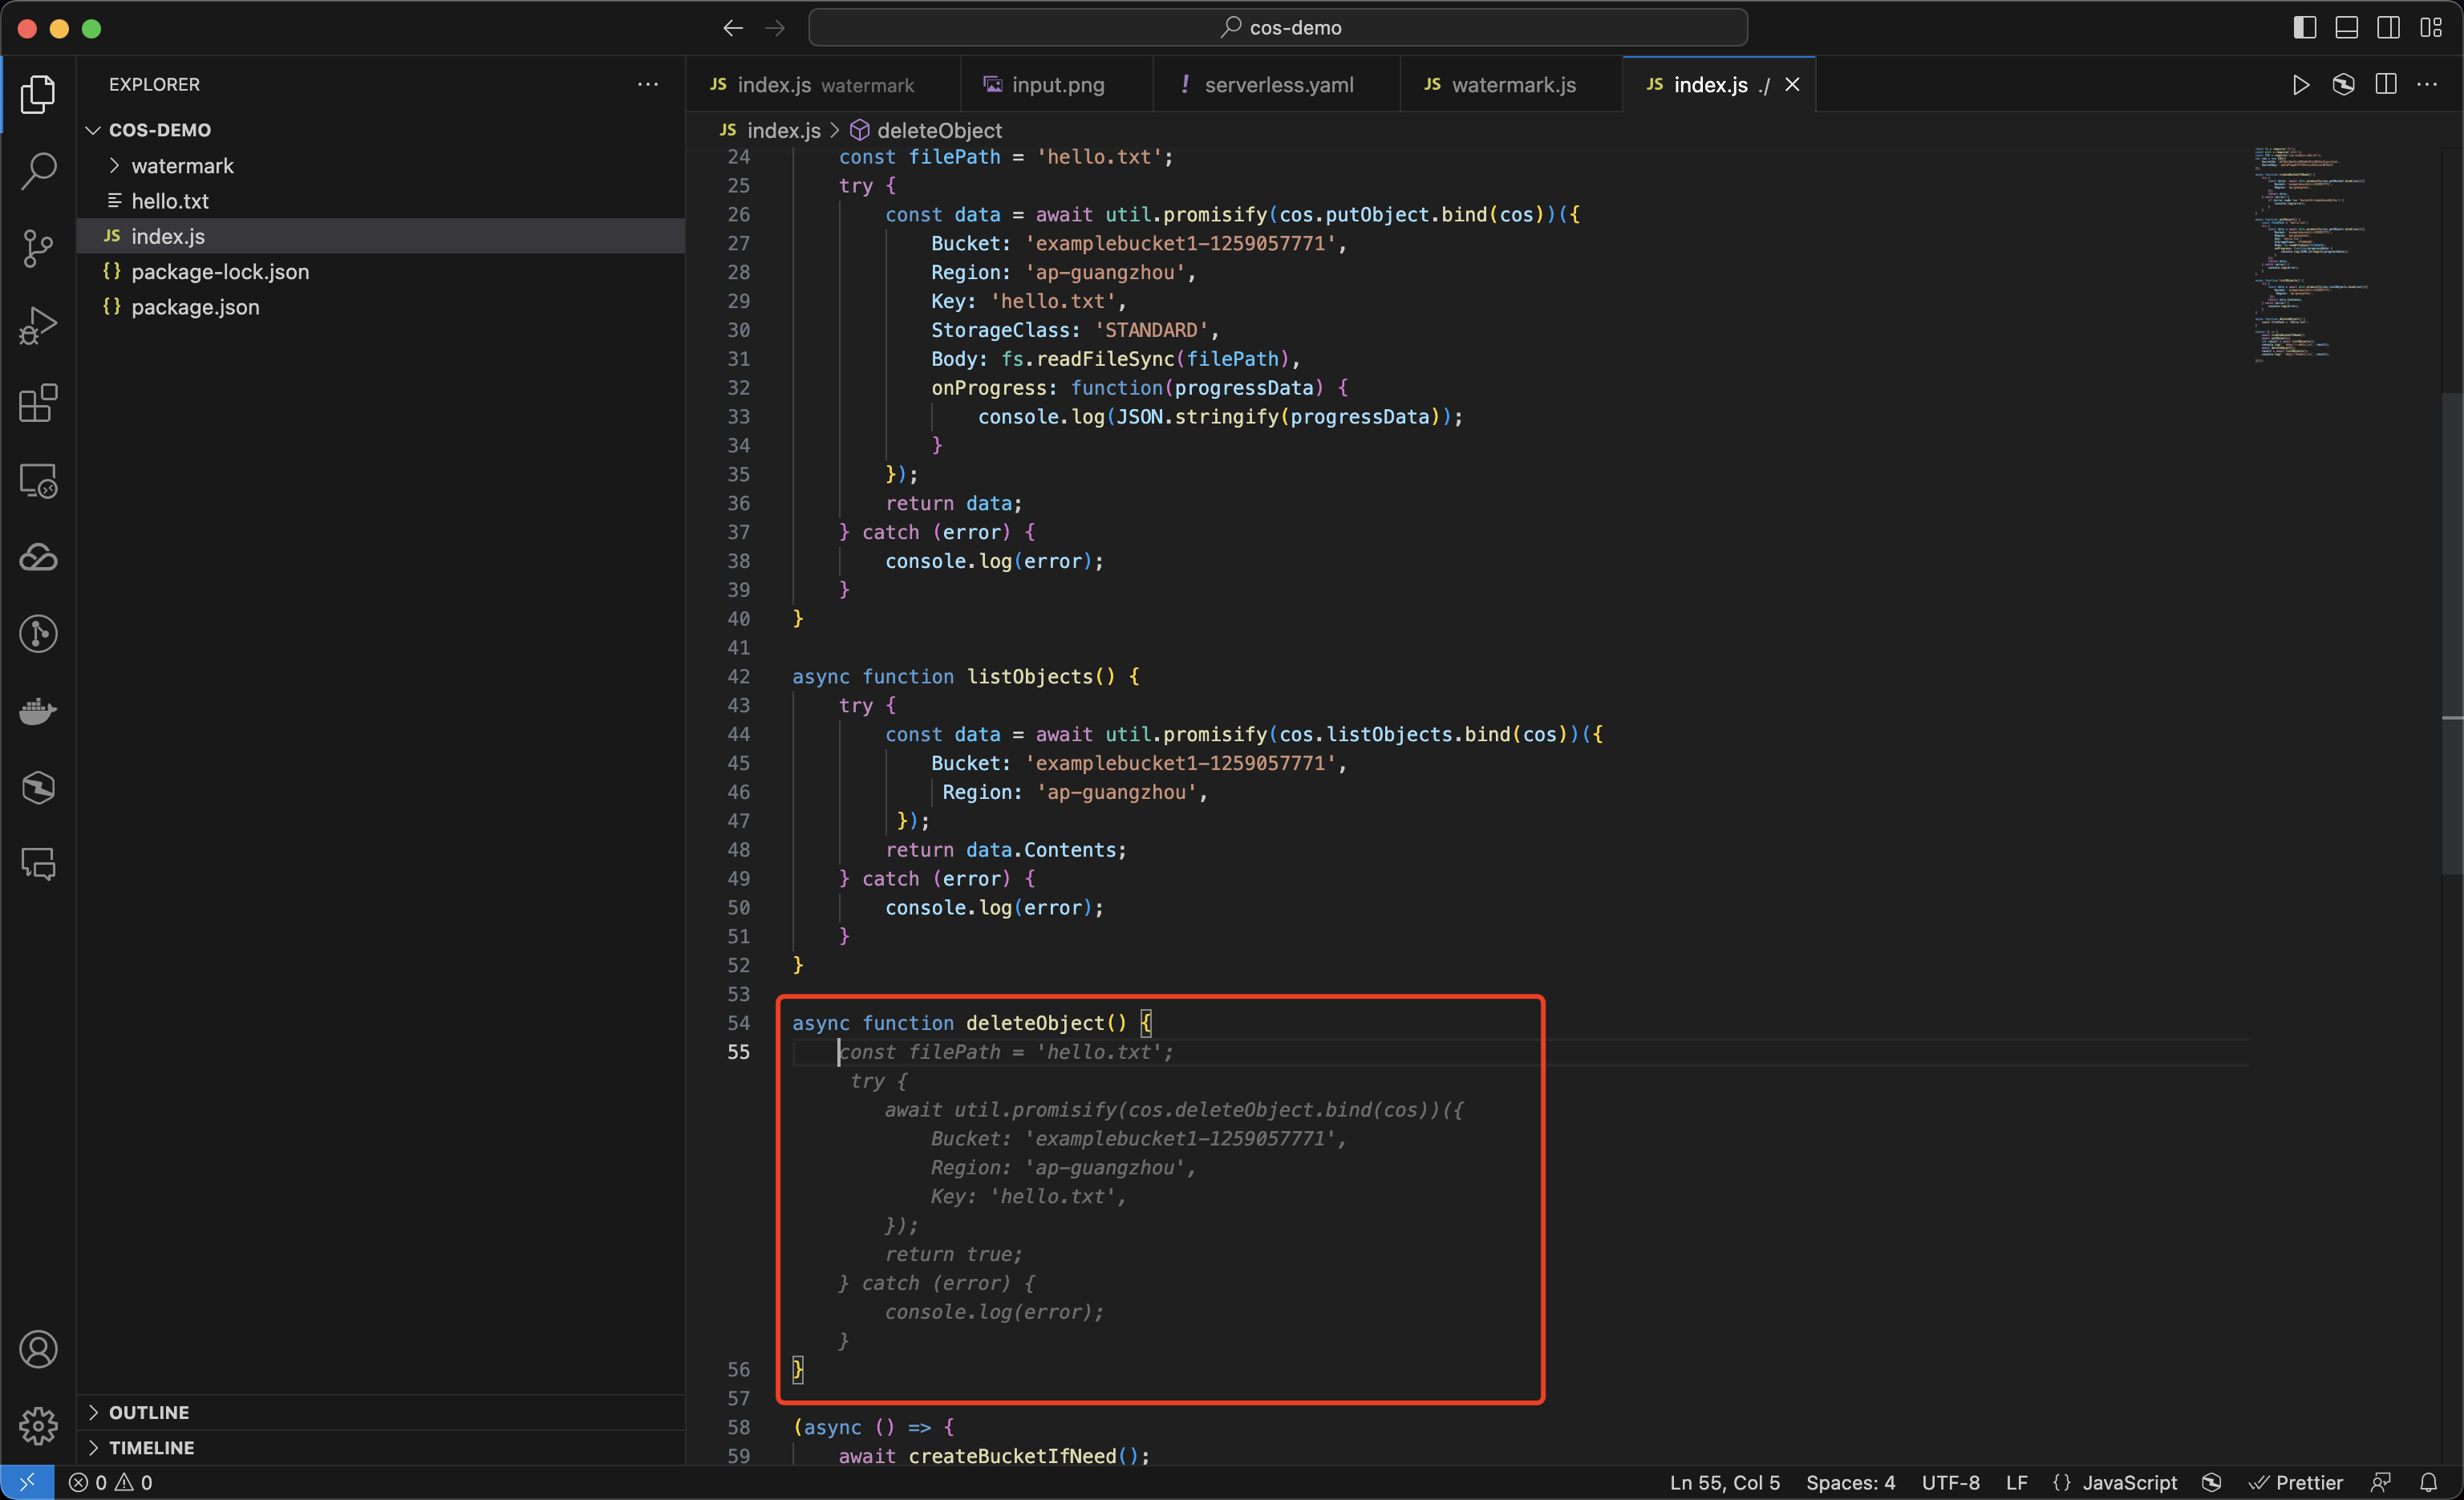Open Run and Debug view
The width and height of the screenshot is (2464, 1500).
[x=38, y=326]
